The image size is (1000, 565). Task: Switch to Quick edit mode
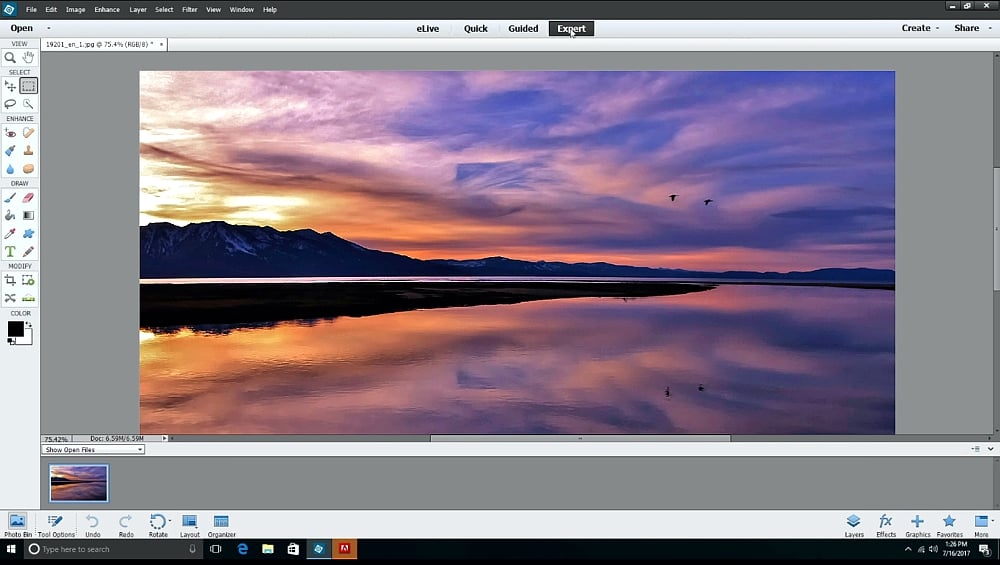point(476,28)
